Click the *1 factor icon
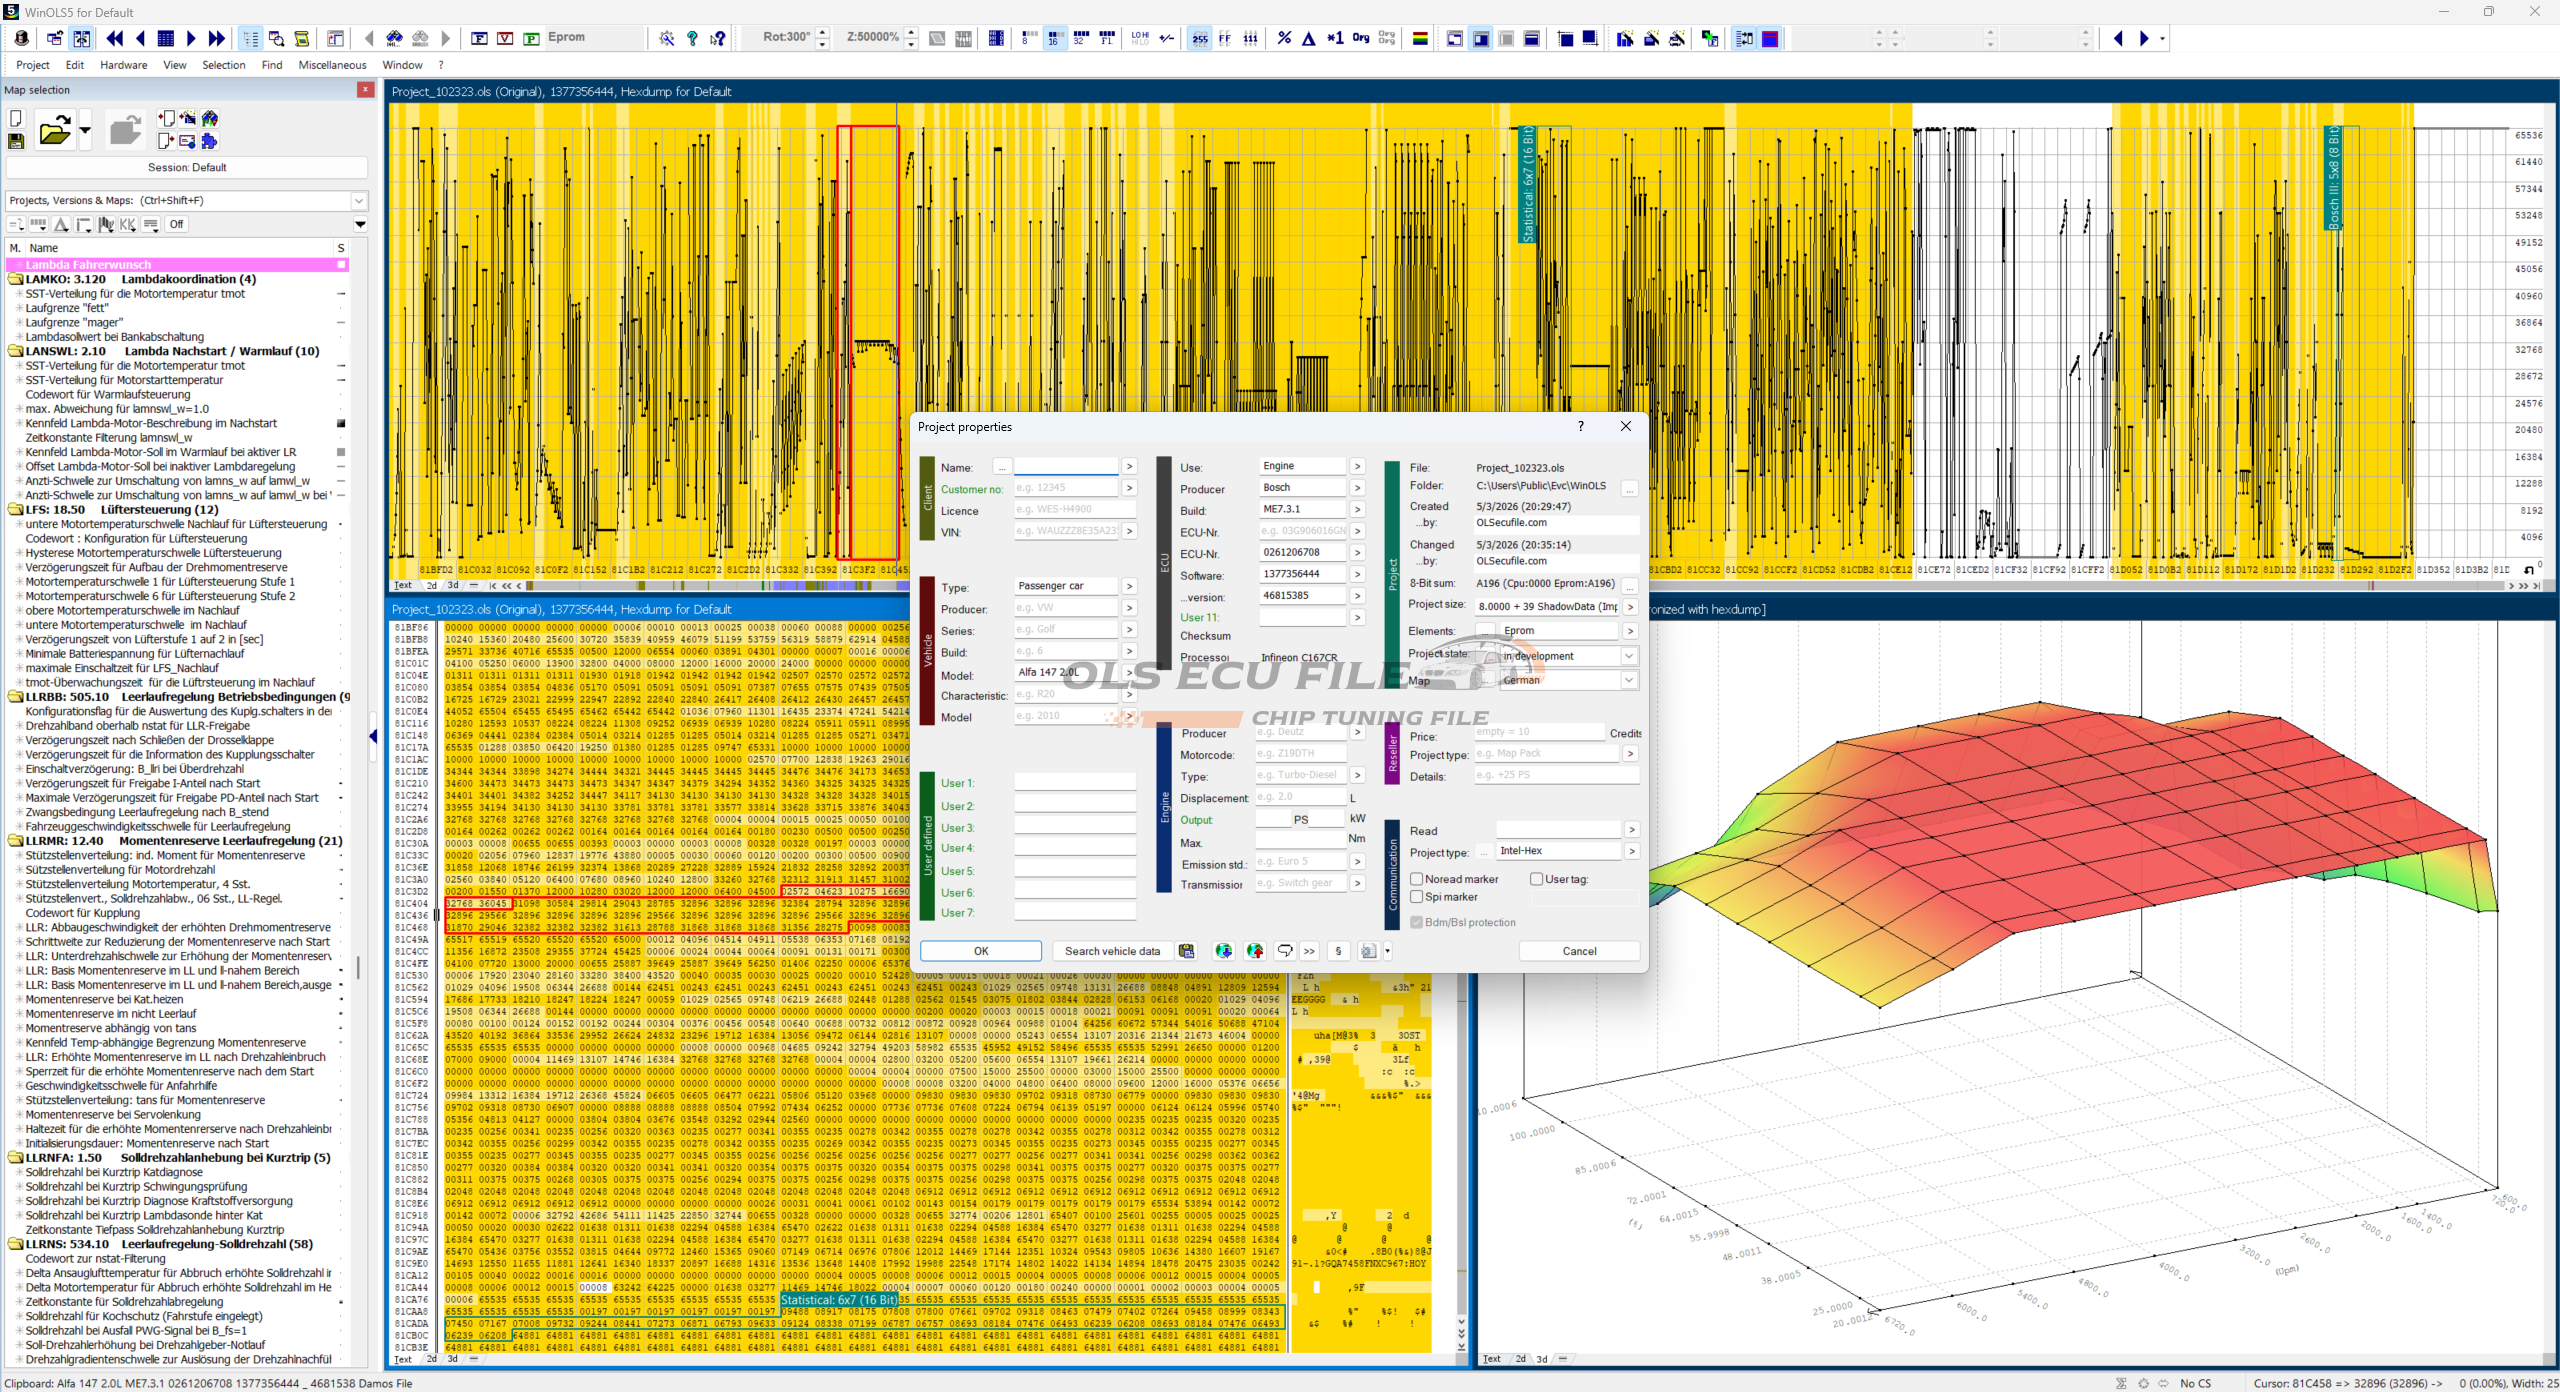This screenshot has width=2560, height=1392. 1335,38
